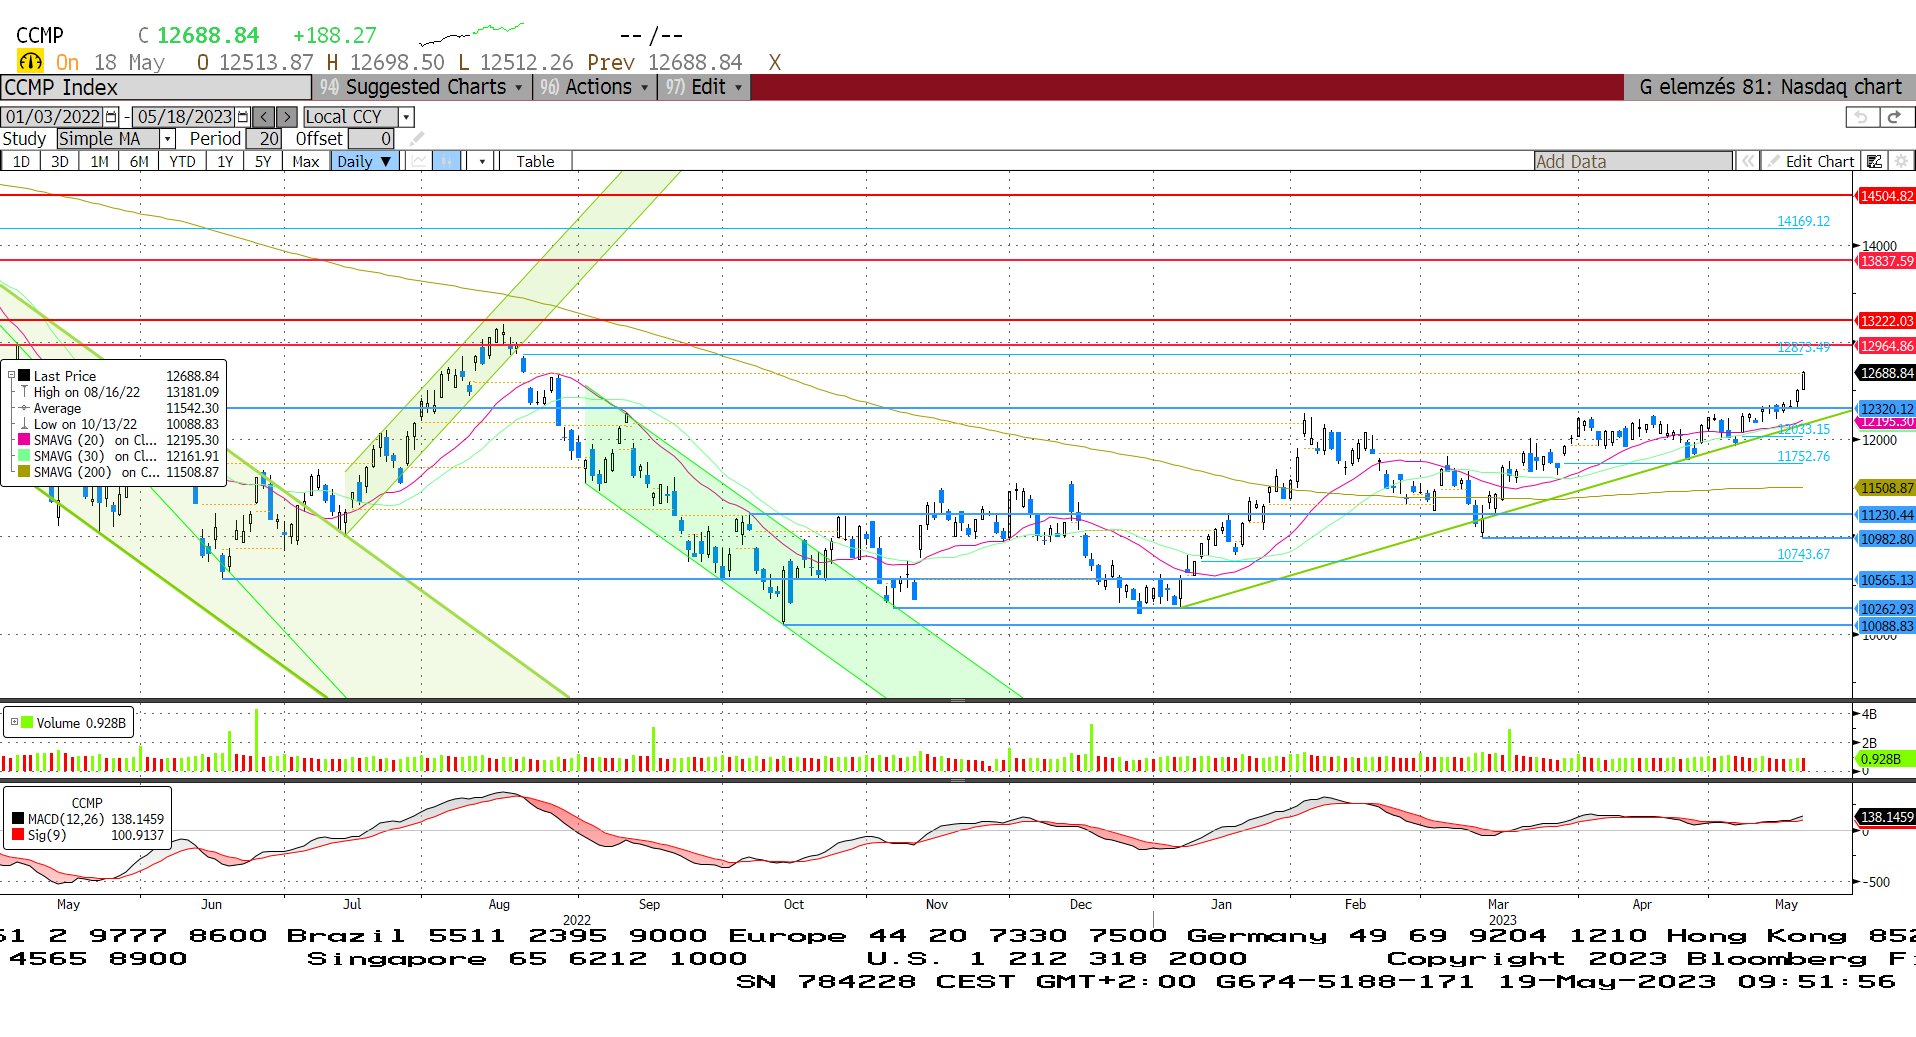
Task: Expand the Edit menu
Action: pos(705,87)
